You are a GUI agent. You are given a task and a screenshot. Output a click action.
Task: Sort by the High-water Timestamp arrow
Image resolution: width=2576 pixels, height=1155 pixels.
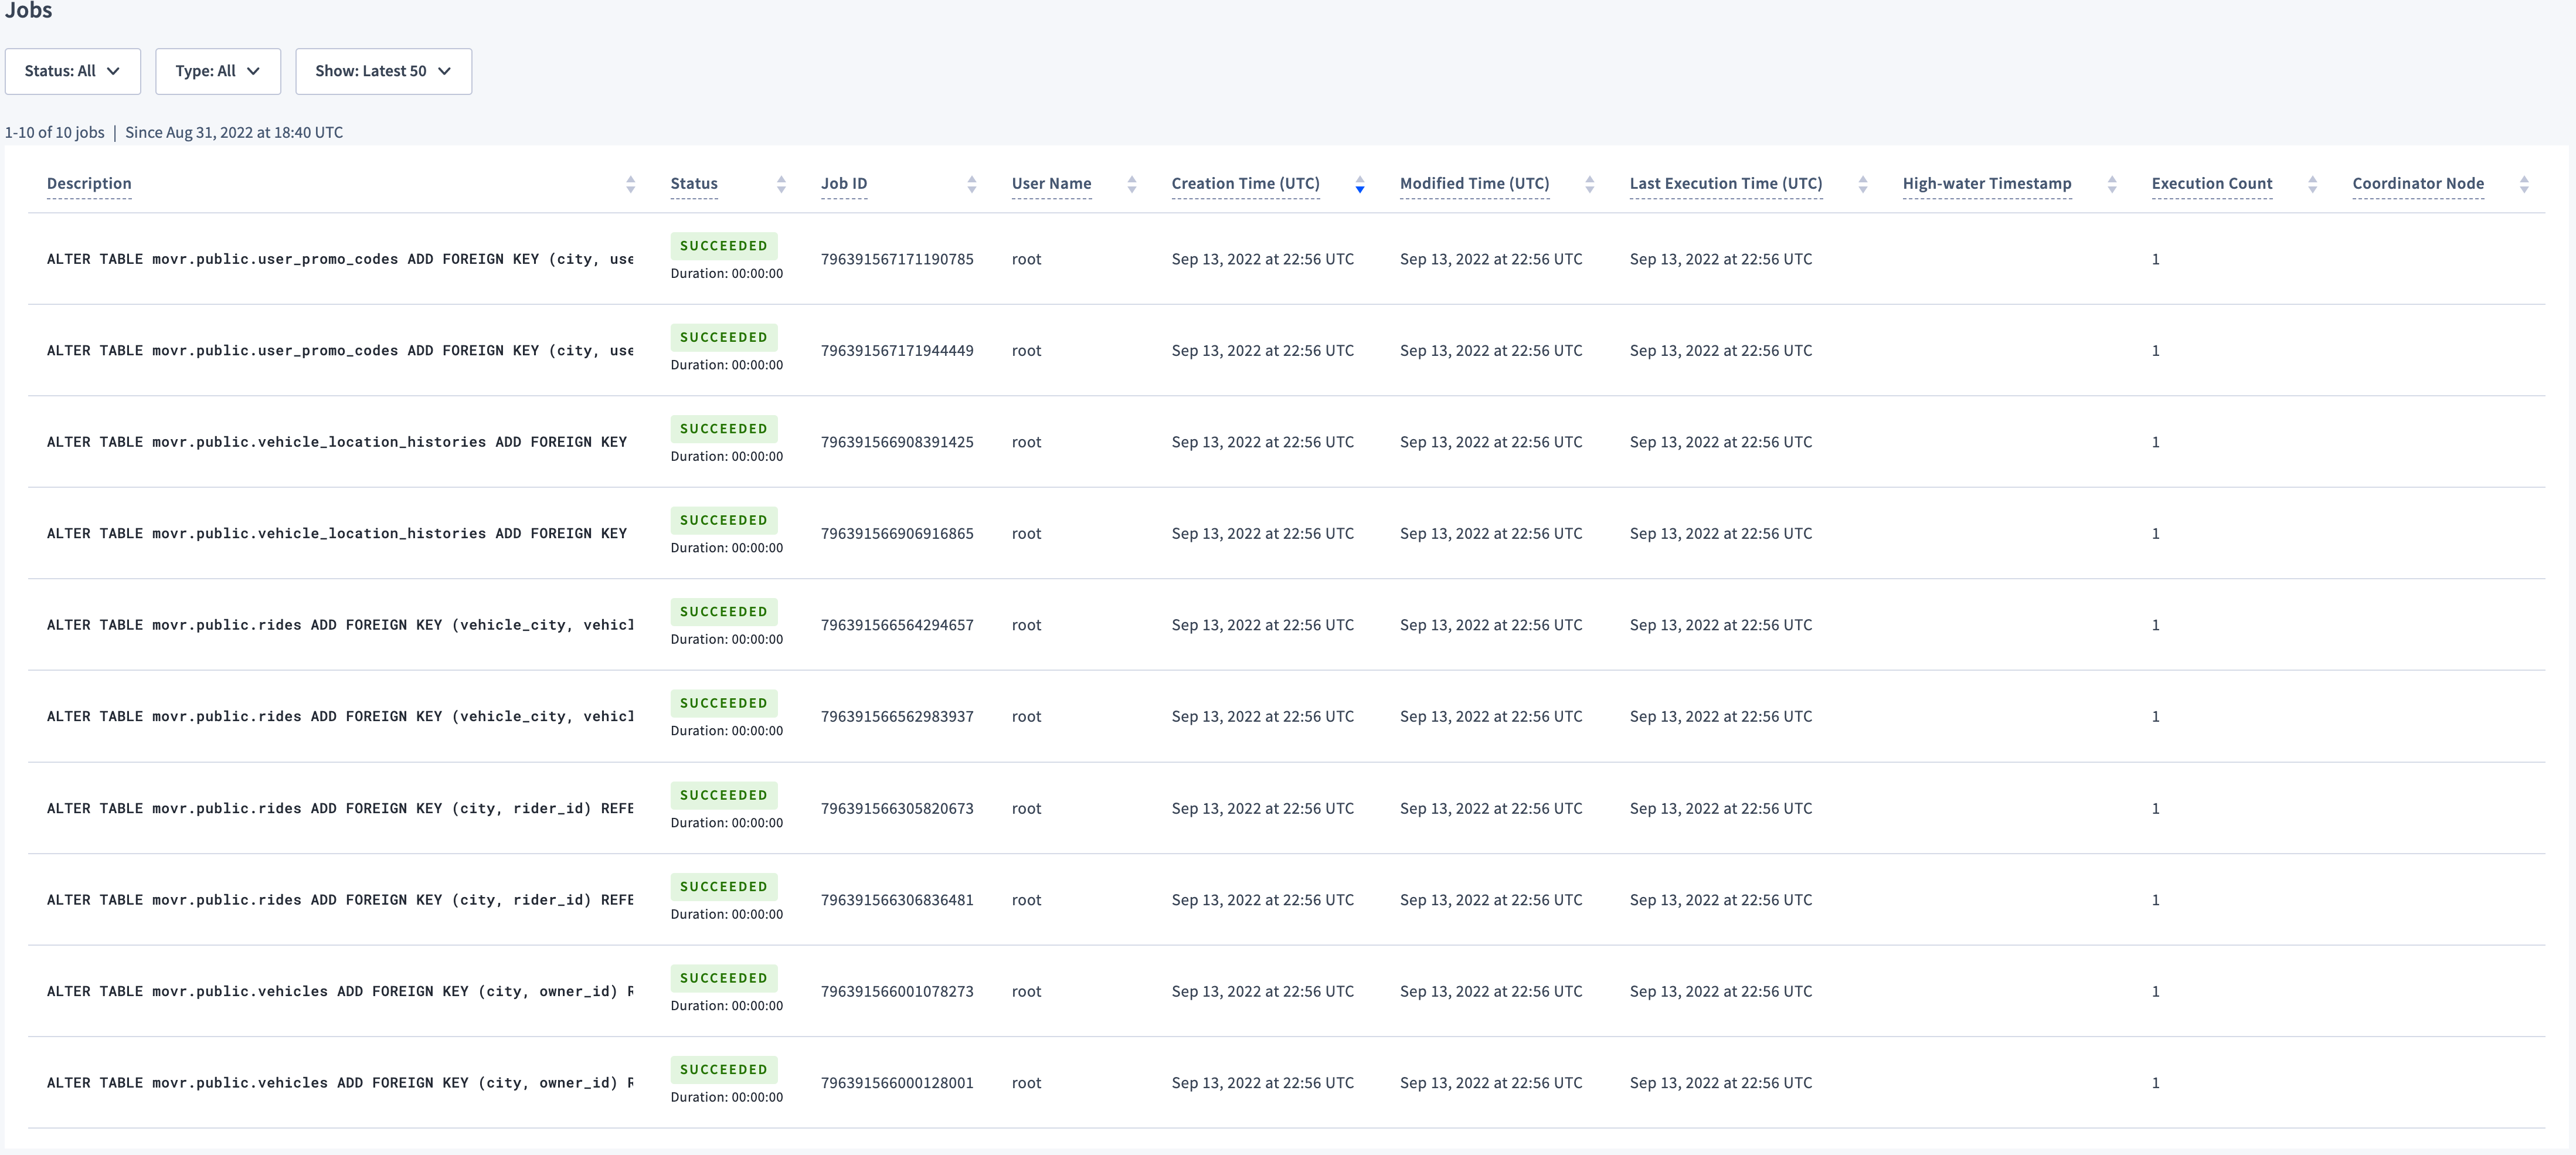click(x=2112, y=184)
